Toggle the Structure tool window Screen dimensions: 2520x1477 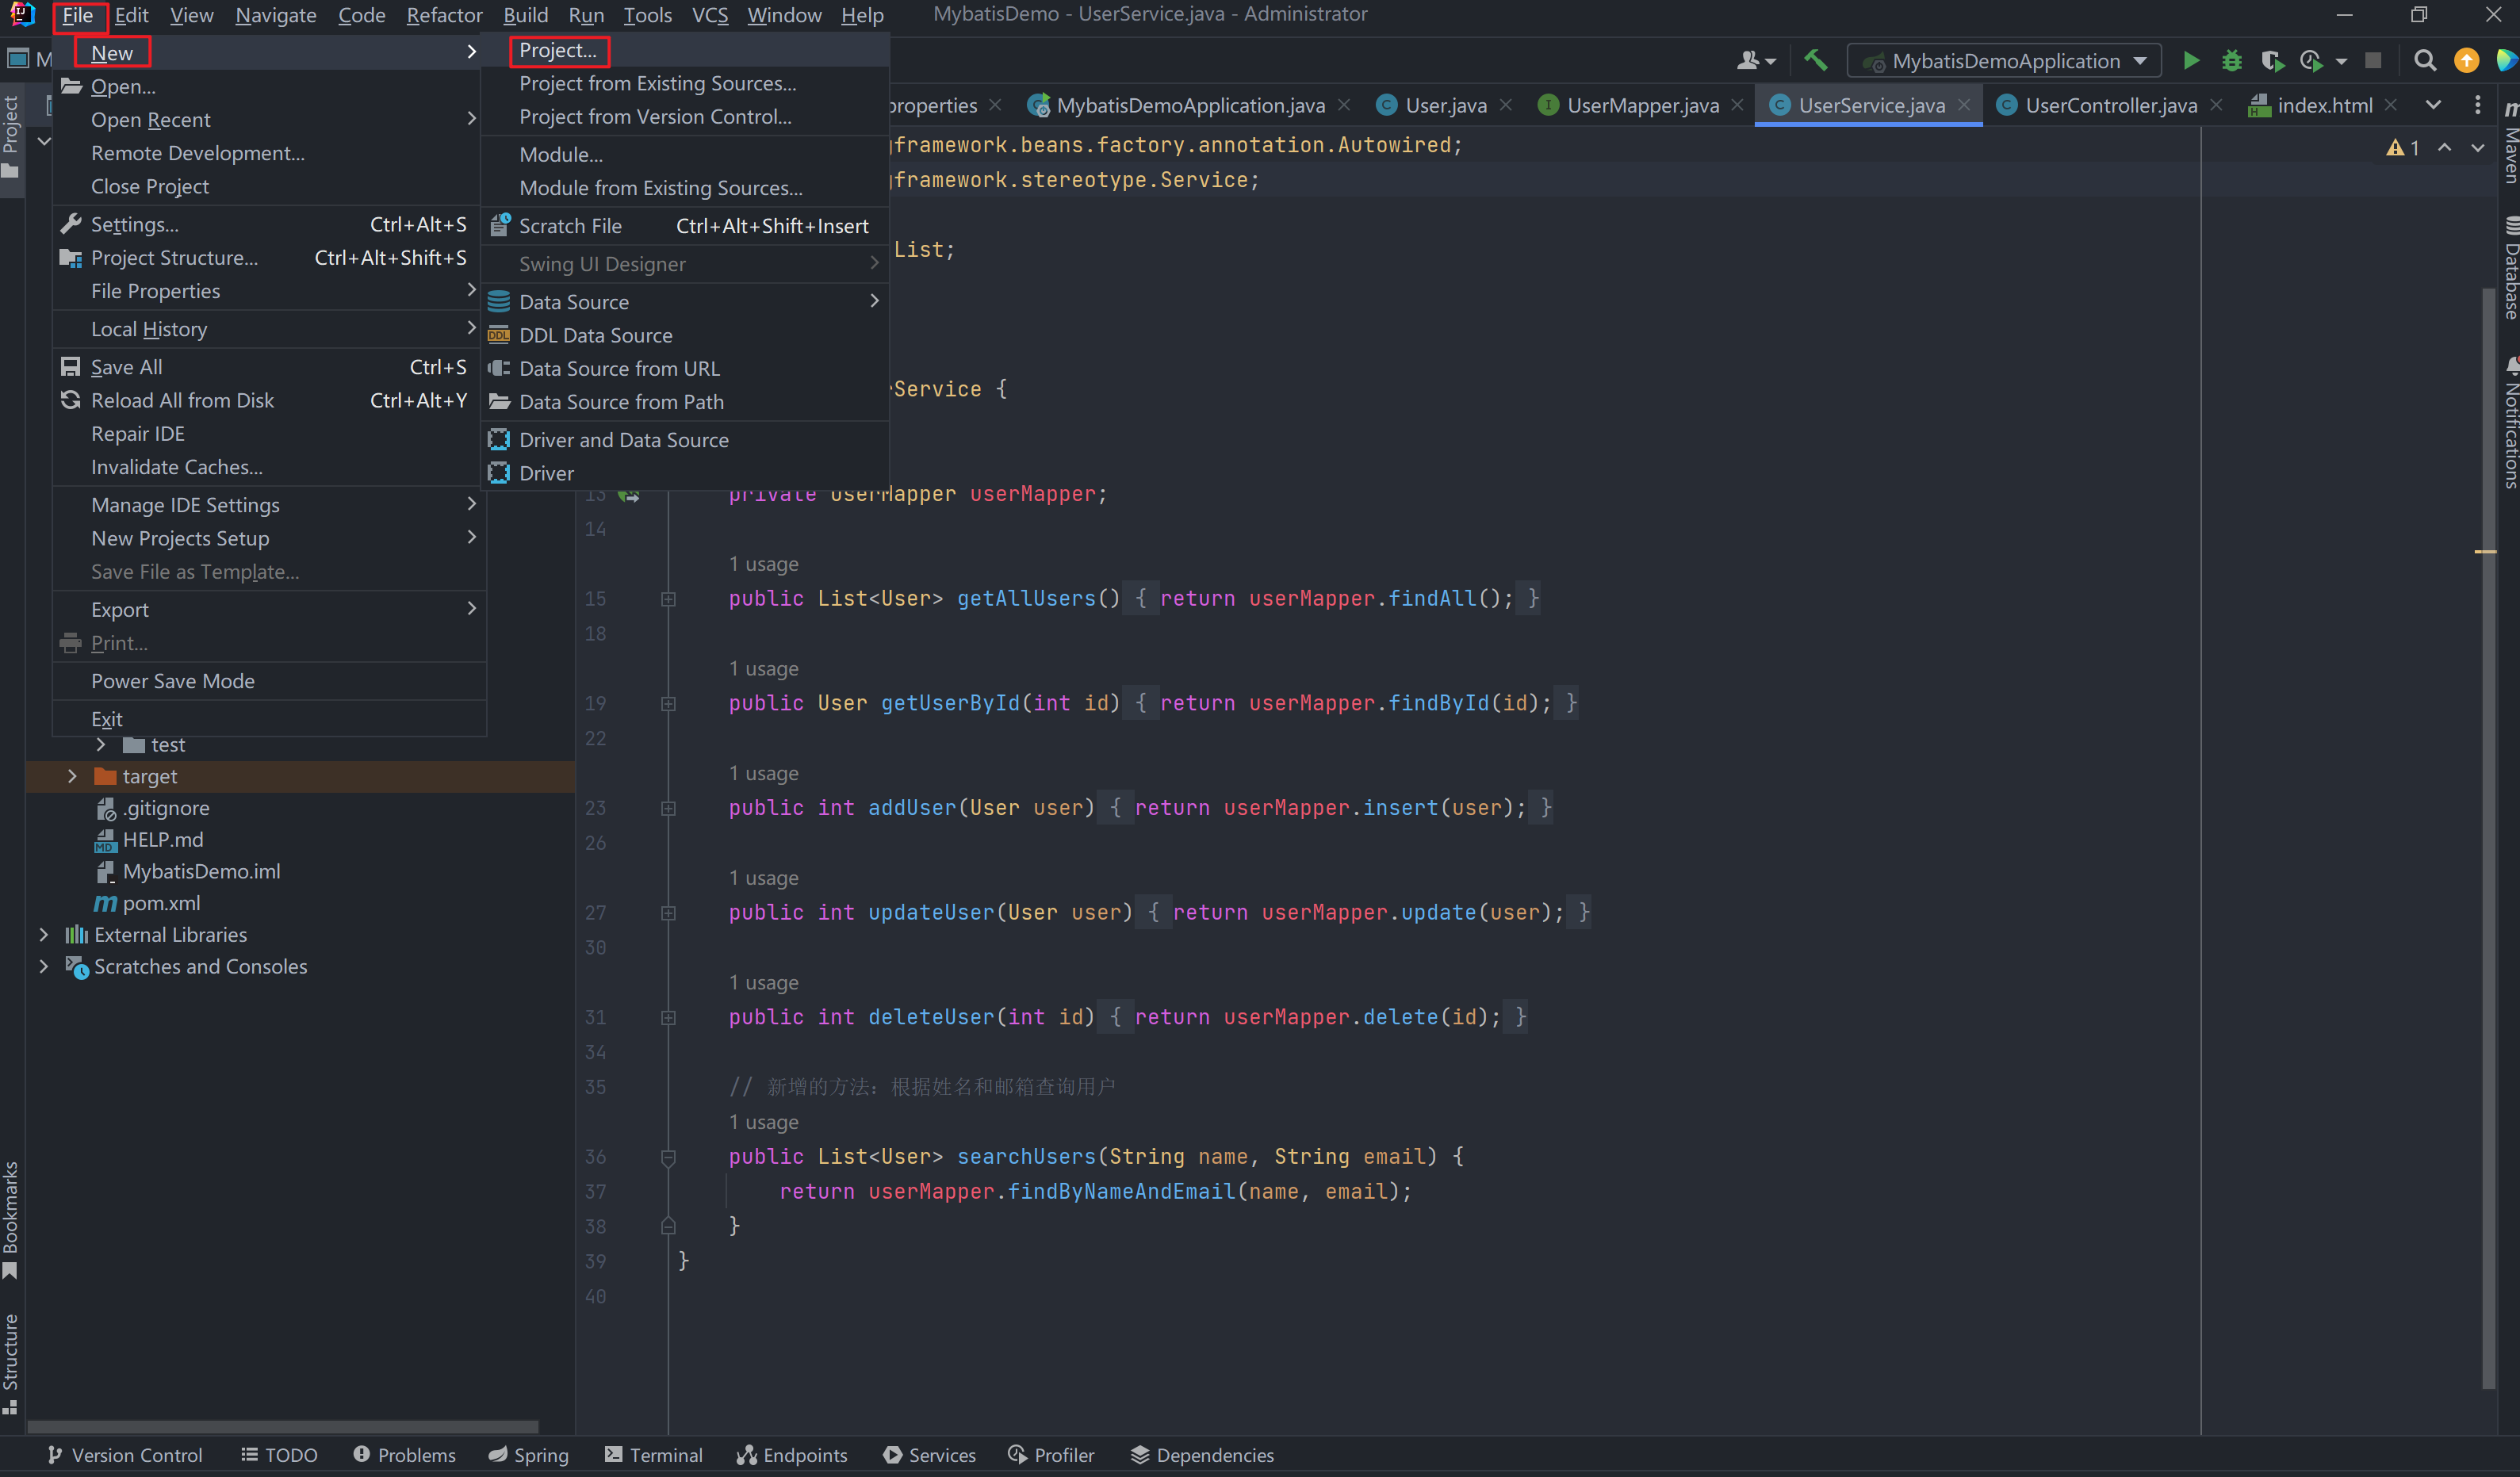pyautogui.click(x=12, y=1360)
